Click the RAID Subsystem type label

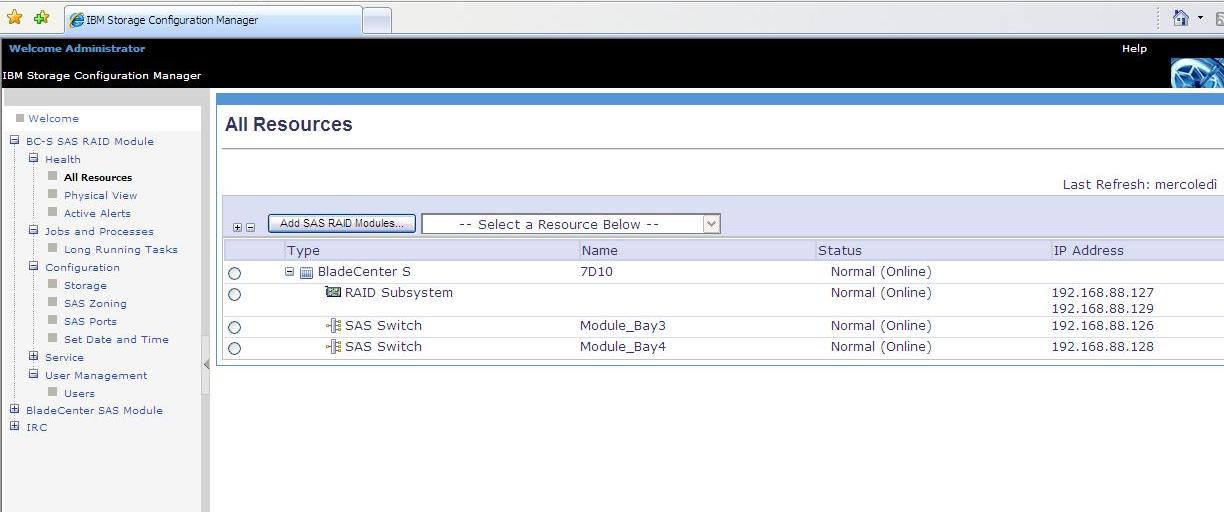(x=399, y=293)
